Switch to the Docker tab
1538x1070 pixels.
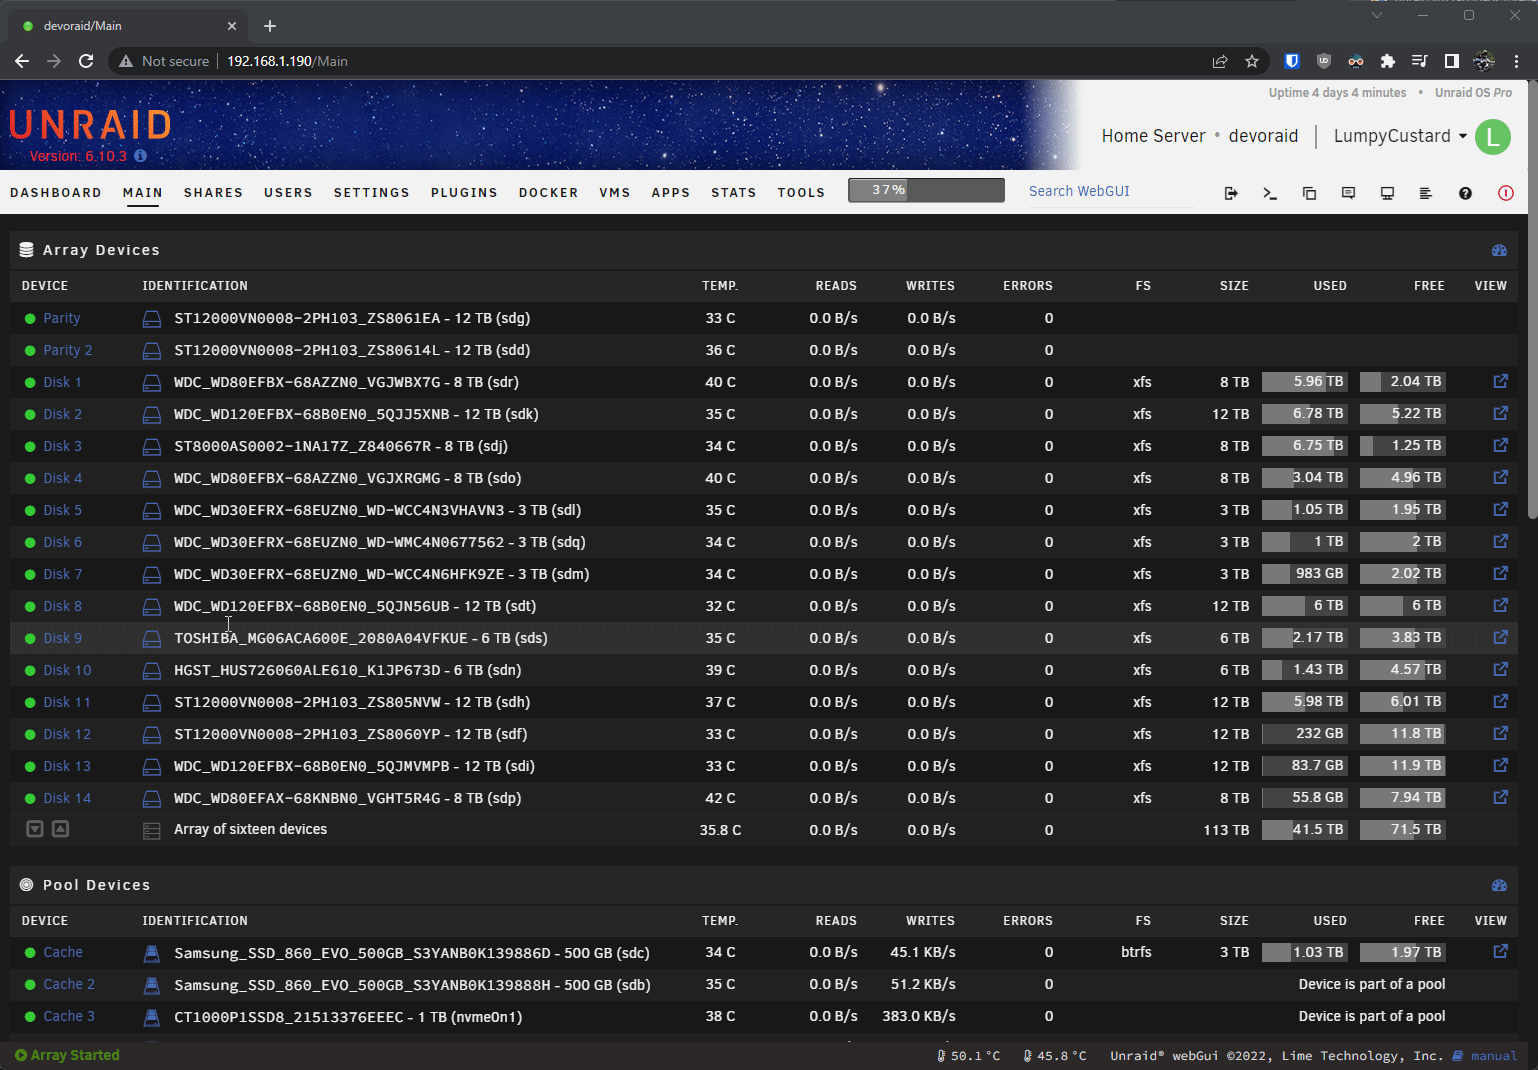click(x=548, y=193)
